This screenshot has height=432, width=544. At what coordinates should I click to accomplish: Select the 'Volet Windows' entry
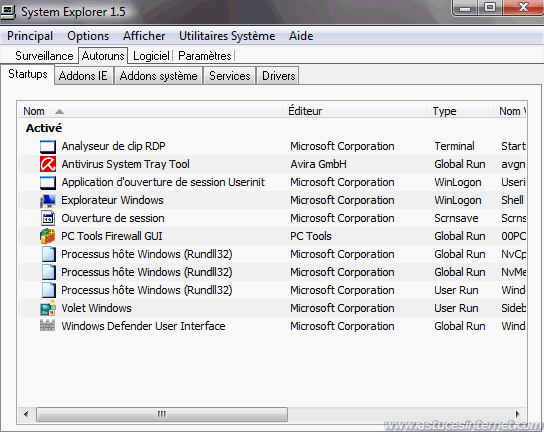96,308
